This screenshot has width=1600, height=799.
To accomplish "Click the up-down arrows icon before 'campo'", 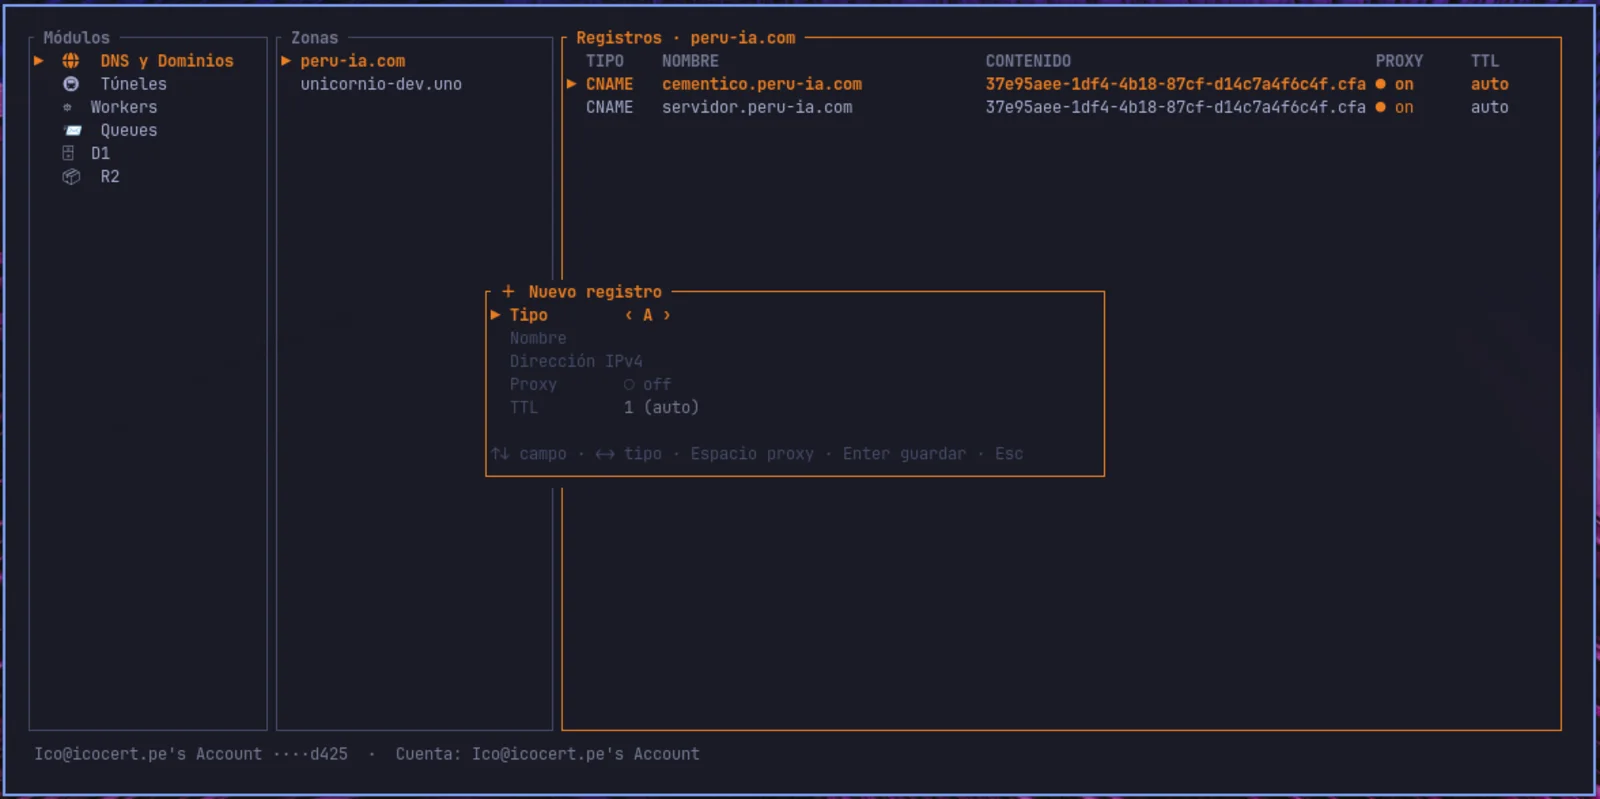I will (500, 454).
